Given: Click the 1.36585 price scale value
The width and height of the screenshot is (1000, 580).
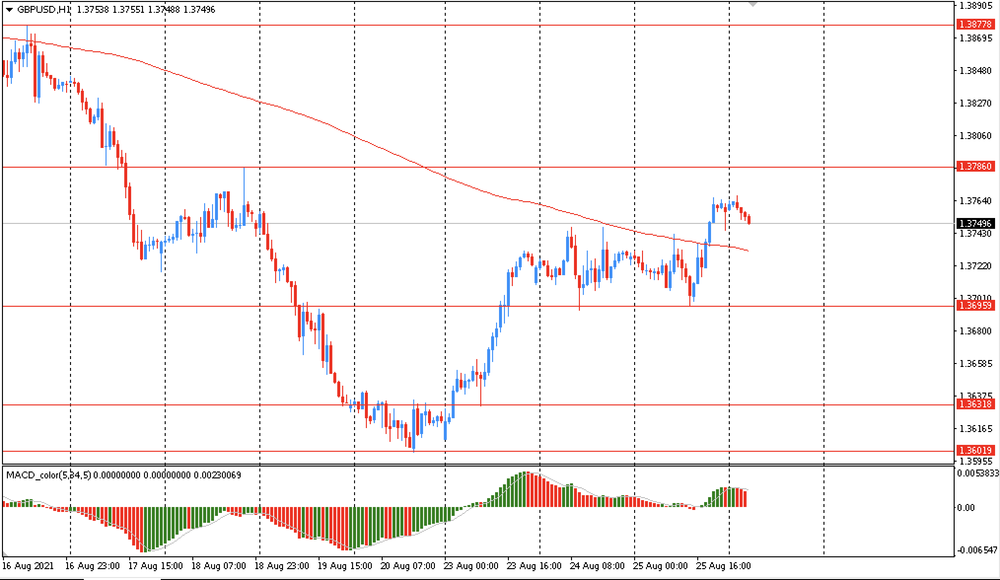Looking at the screenshot, I should 976,364.
